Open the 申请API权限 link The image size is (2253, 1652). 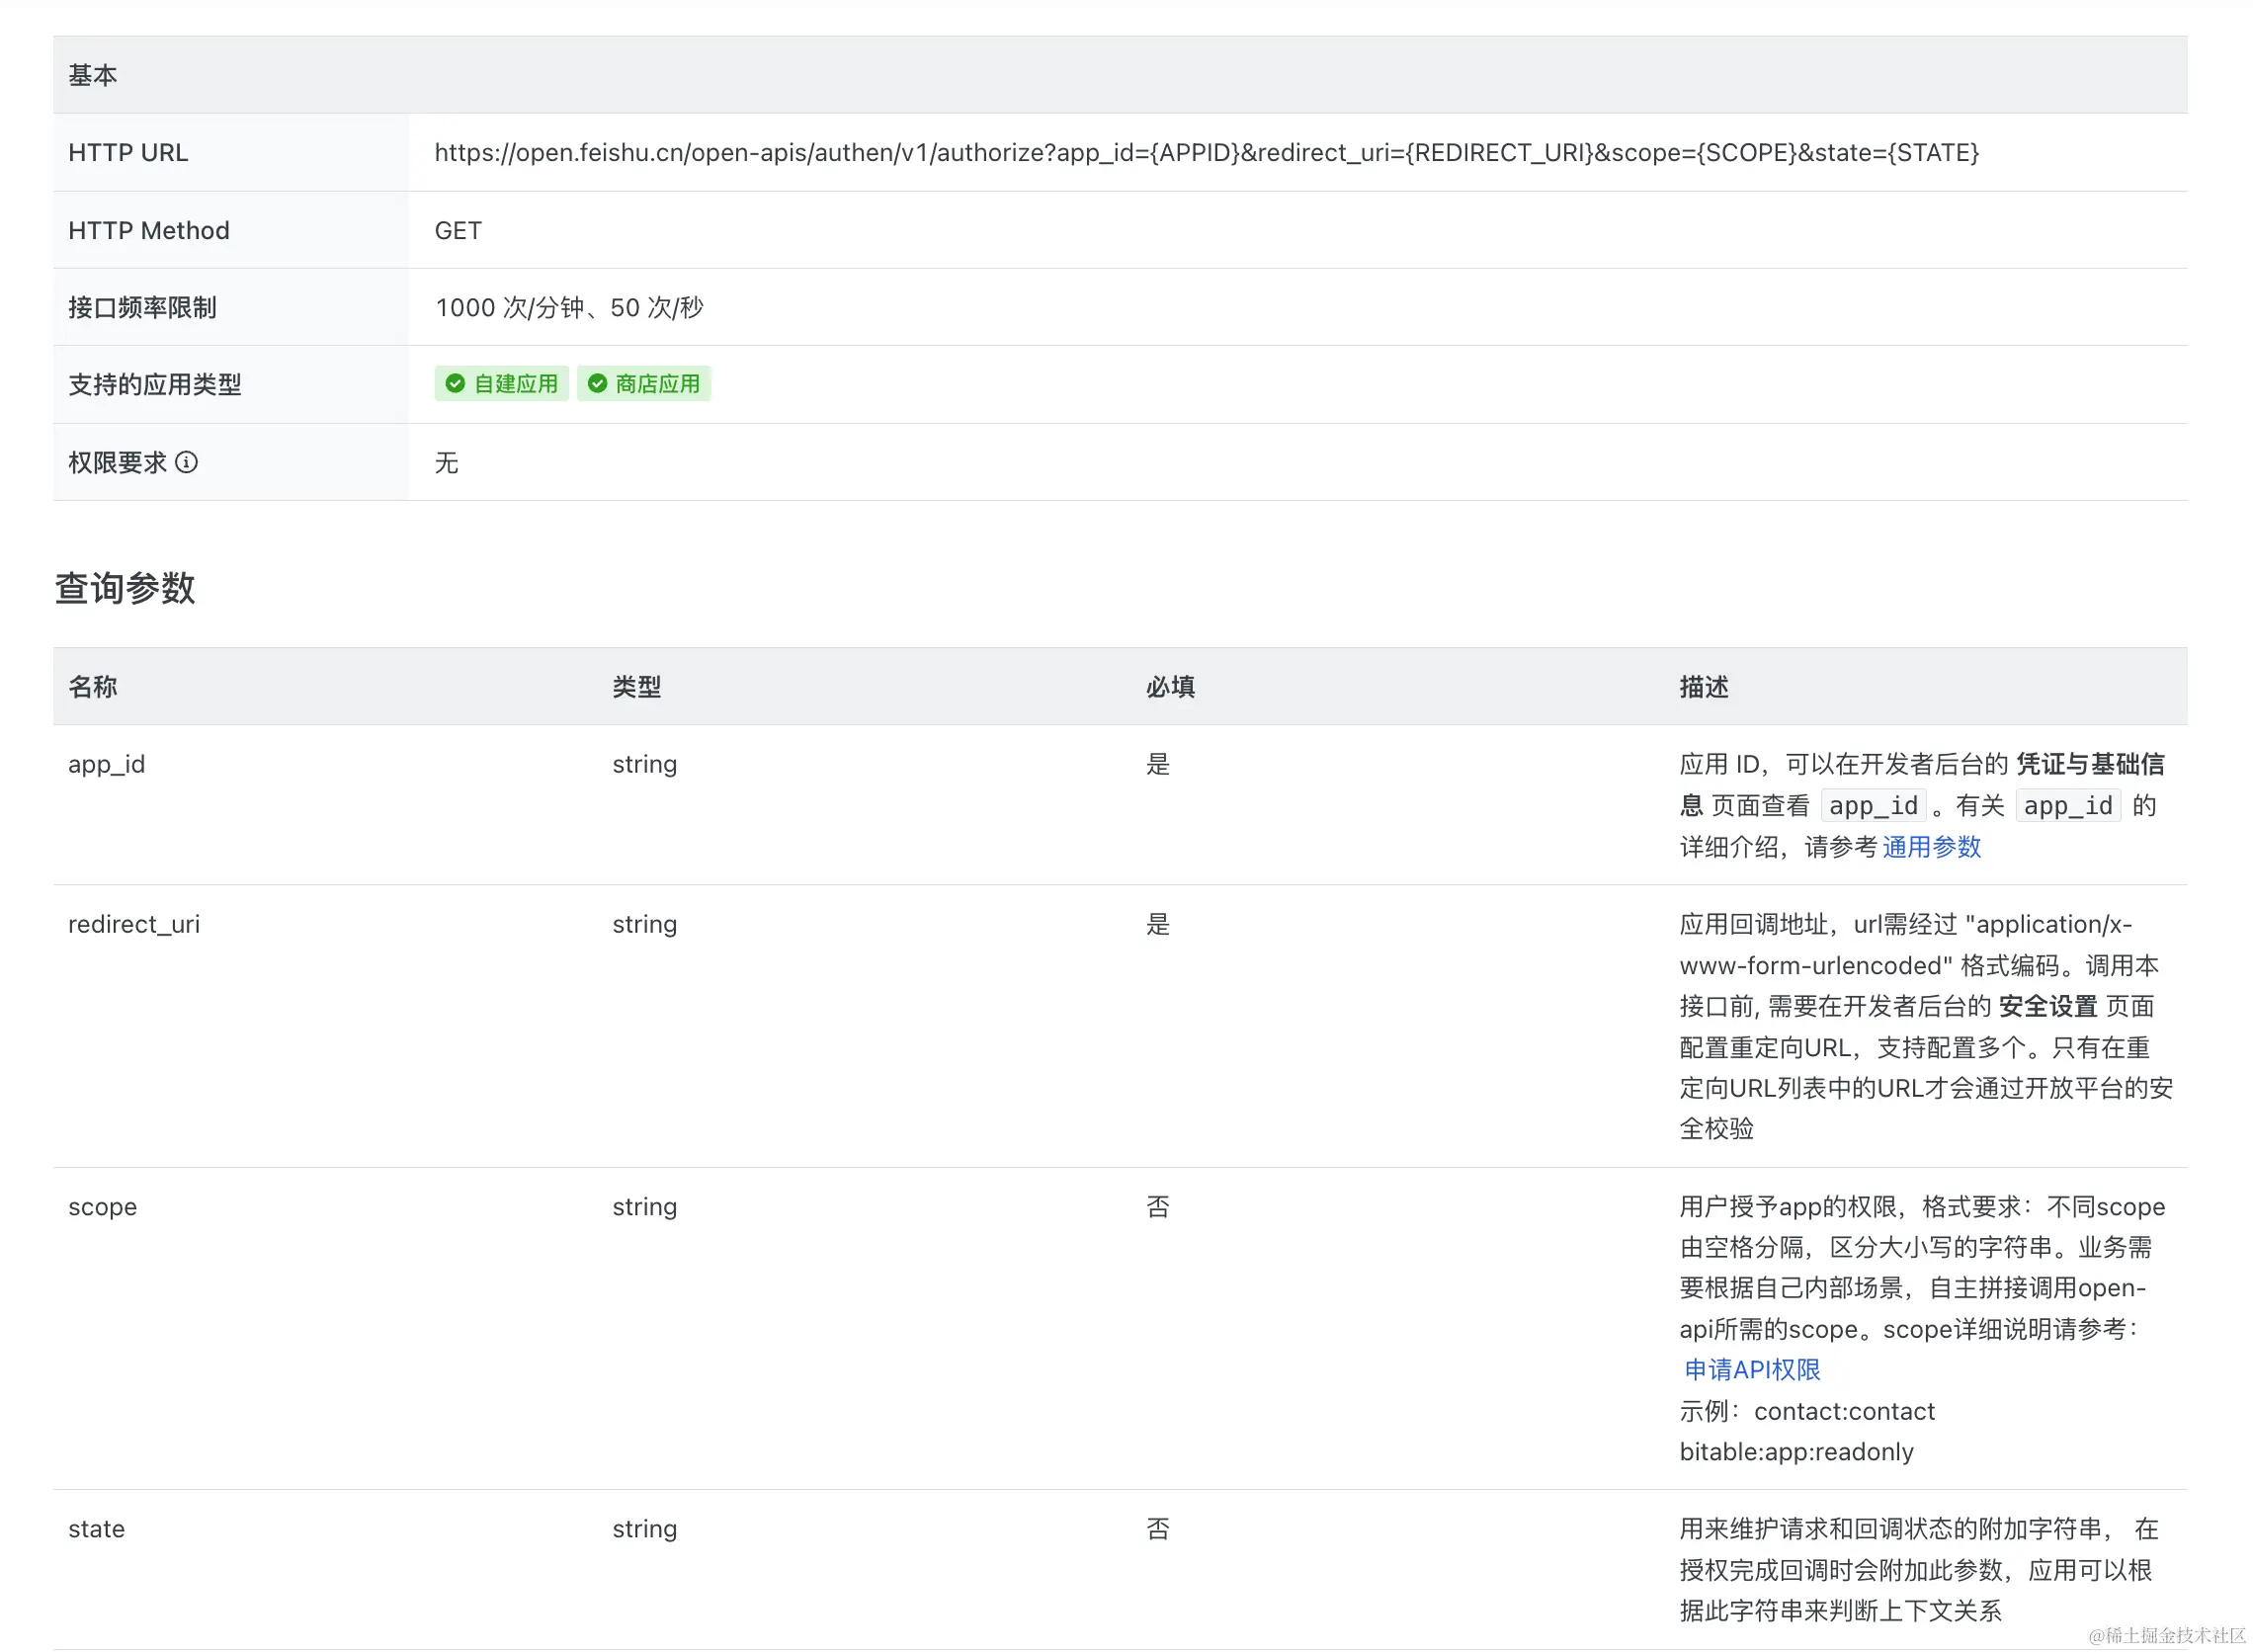point(1751,1370)
